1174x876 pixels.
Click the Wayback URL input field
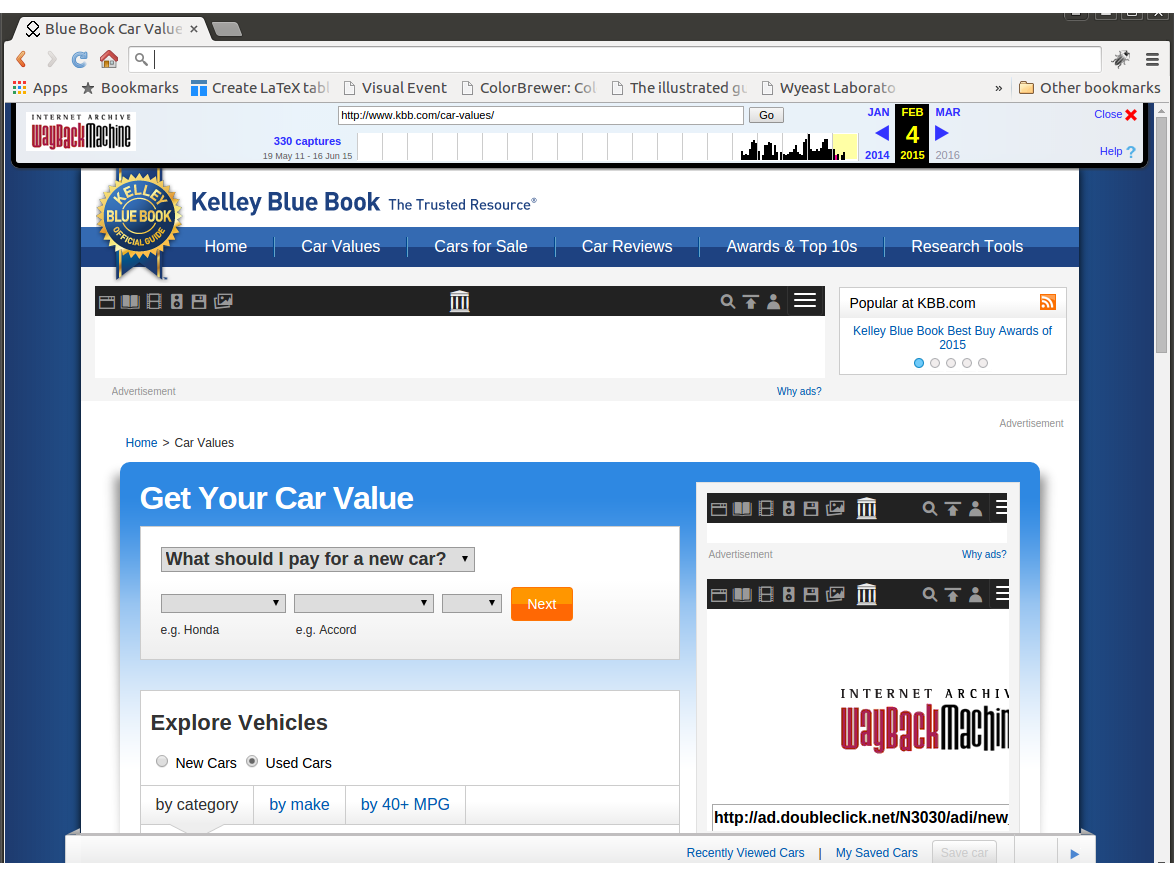(541, 115)
